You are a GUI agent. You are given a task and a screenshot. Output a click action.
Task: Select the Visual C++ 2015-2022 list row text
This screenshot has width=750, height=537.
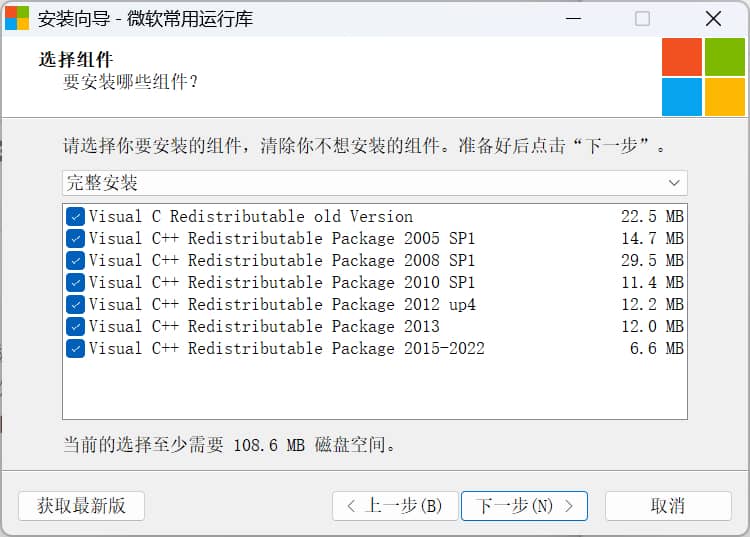286,349
